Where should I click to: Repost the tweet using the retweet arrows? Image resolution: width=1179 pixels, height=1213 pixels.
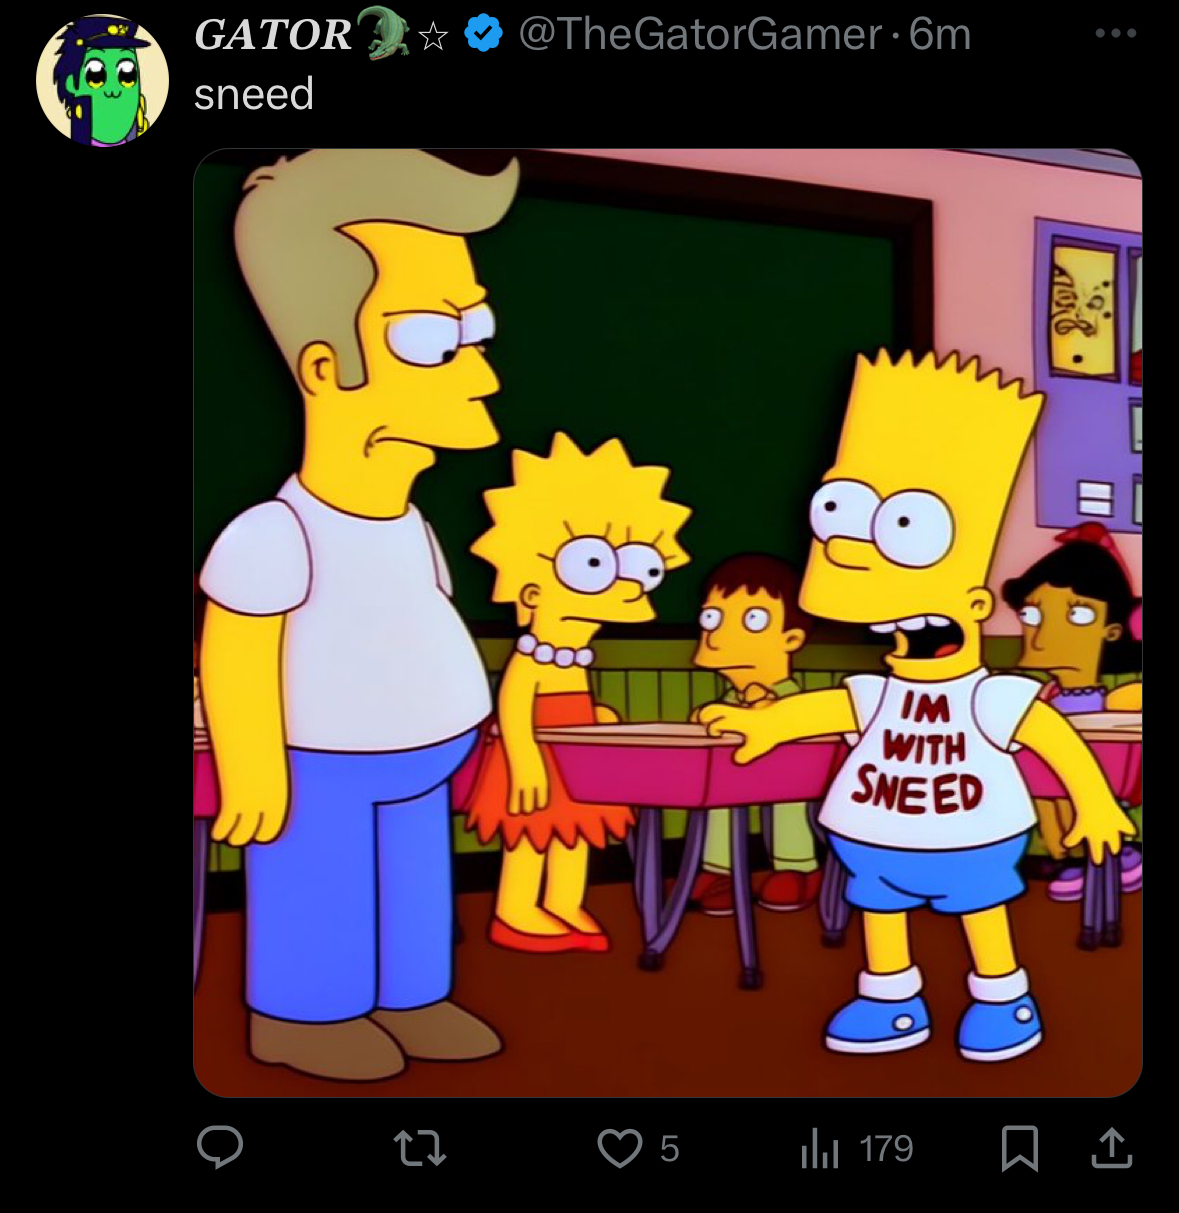point(419,1149)
